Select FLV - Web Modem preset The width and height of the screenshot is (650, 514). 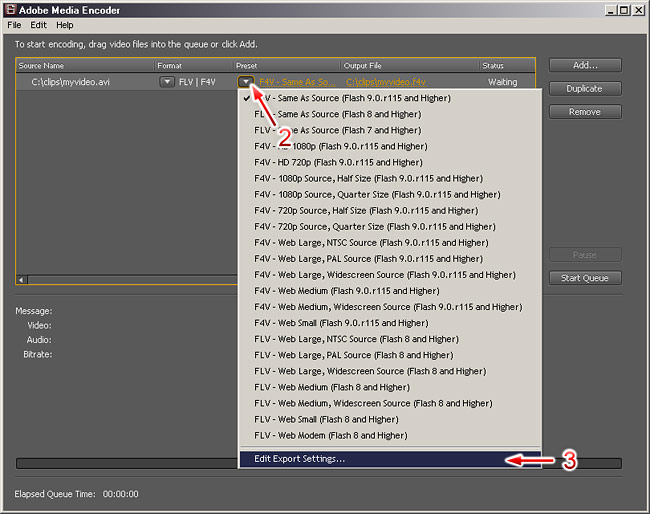point(390,435)
